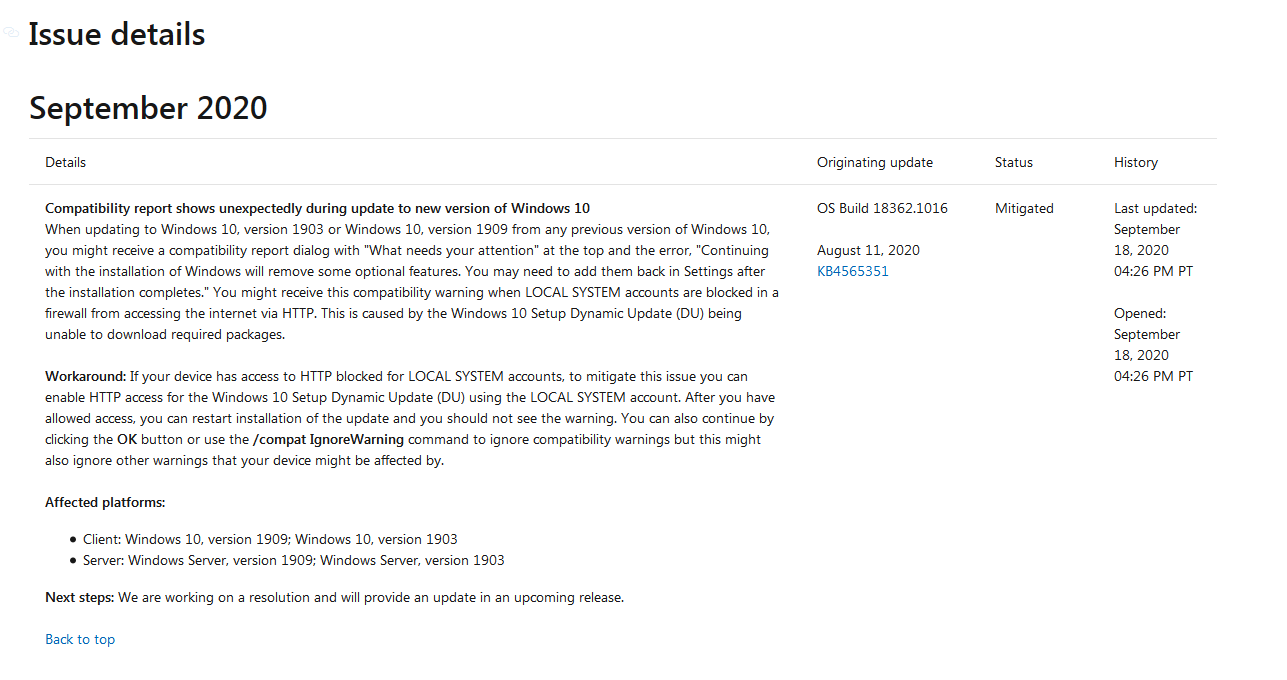The image size is (1287, 680).
Task: Click the bold Next steps label
Action: (80, 597)
